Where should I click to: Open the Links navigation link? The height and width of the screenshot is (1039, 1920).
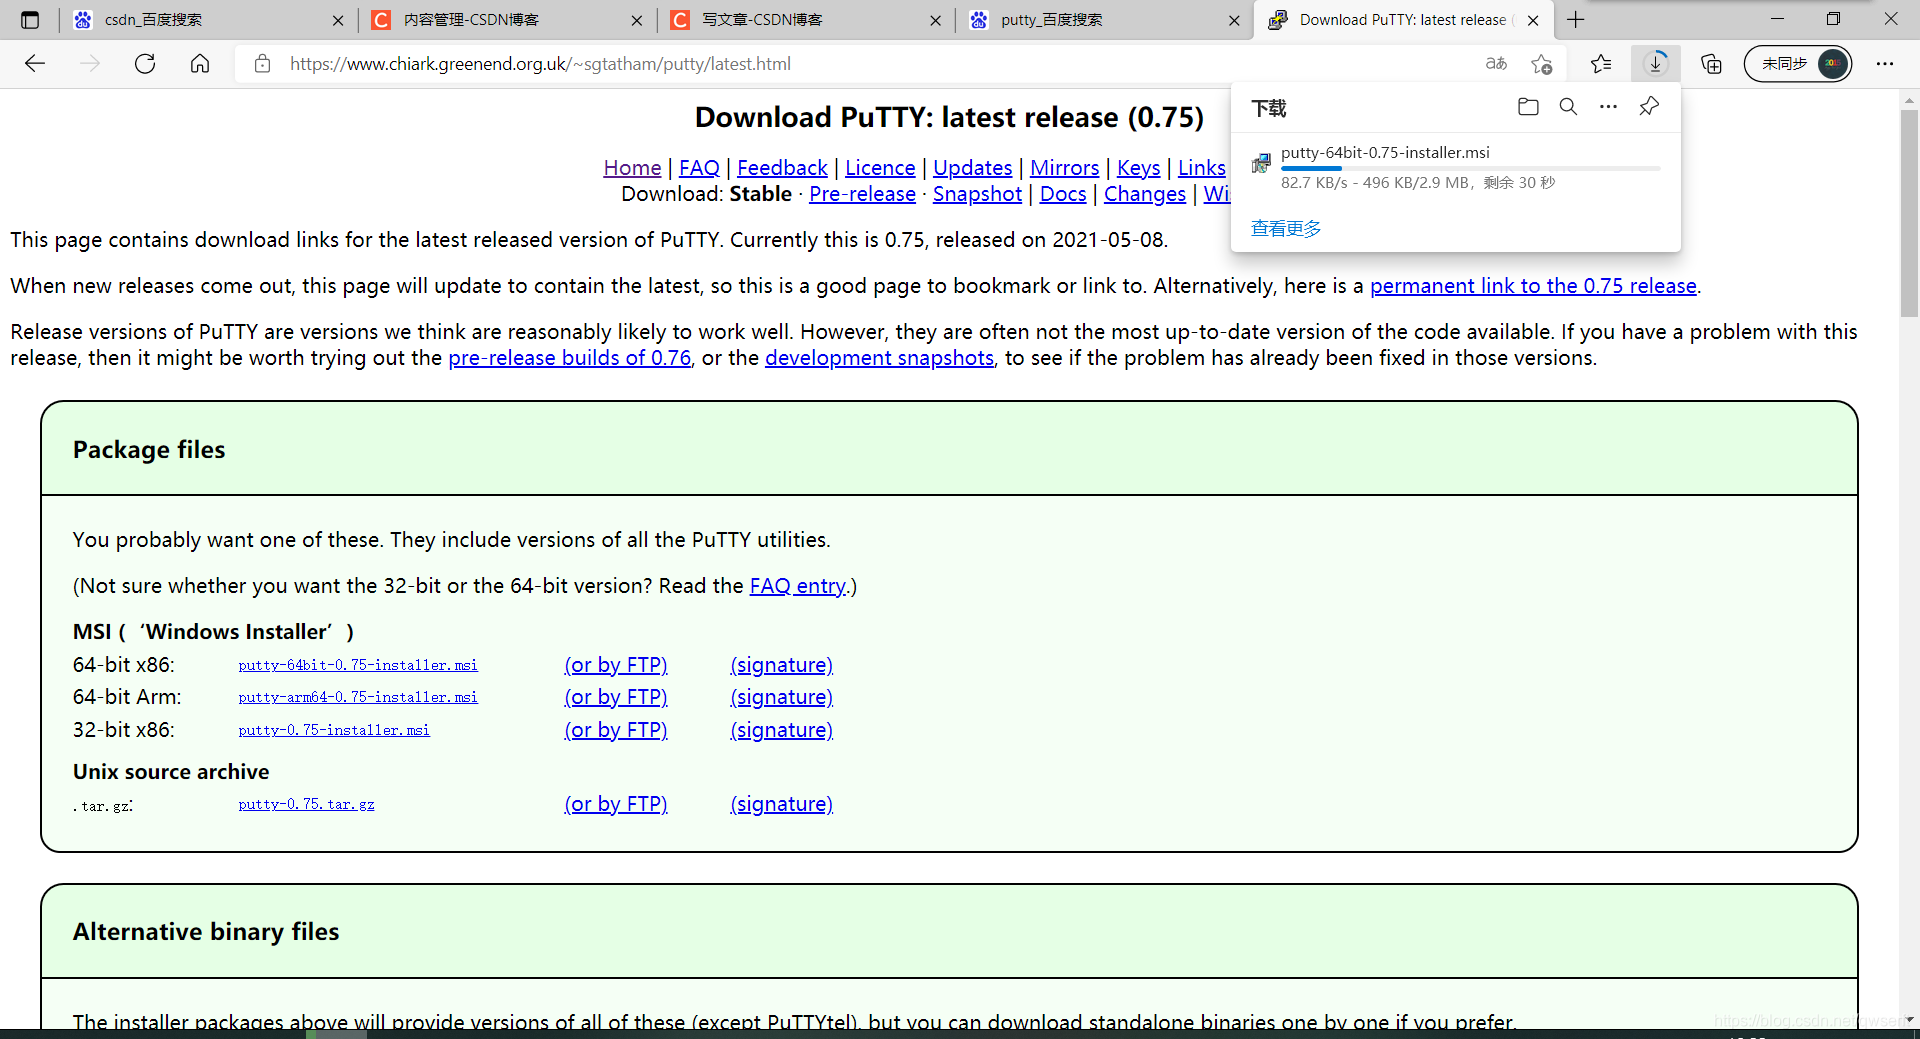pos(1202,168)
